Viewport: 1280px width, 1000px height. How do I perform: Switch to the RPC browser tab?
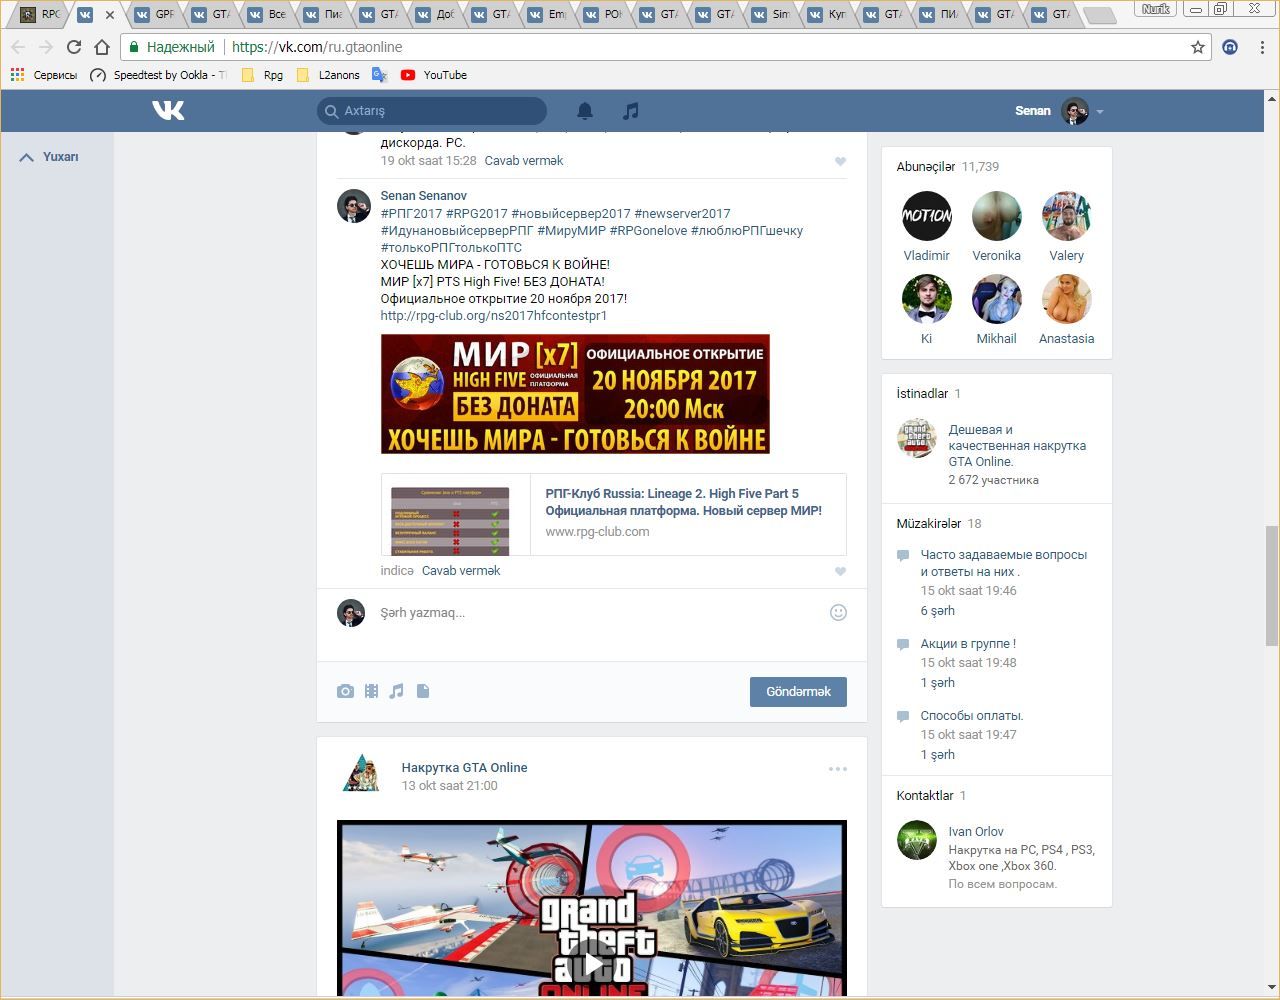point(41,14)
